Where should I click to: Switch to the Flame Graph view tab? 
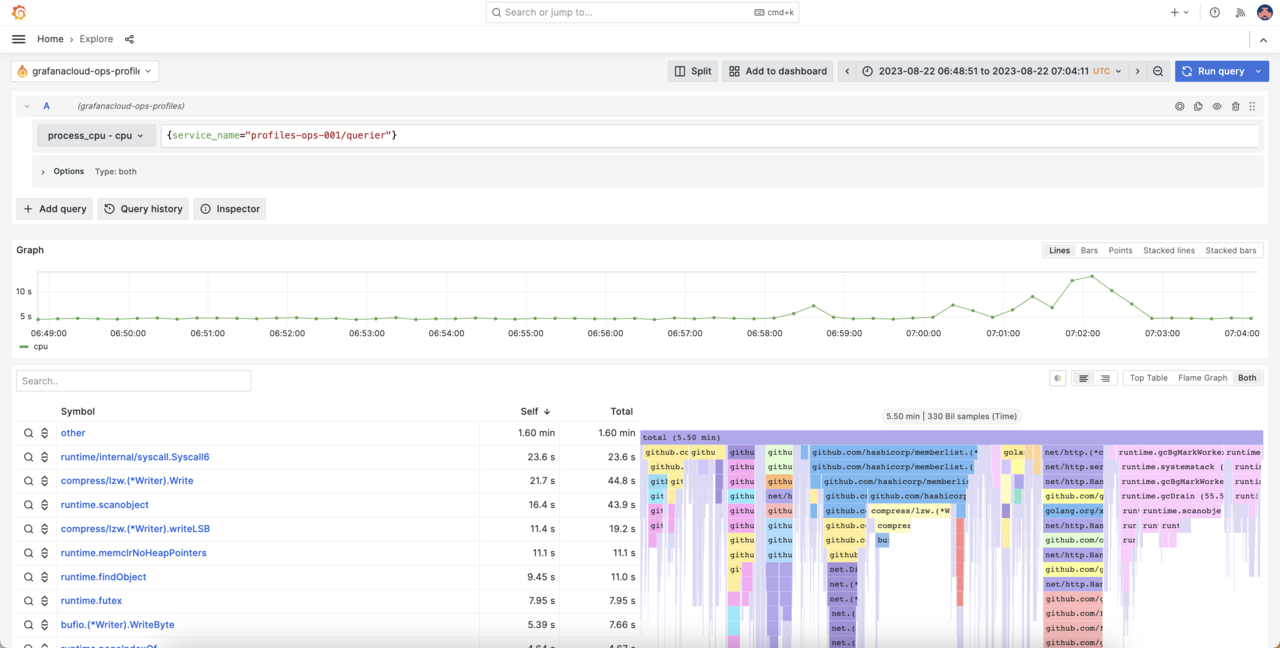click(1202, 378)
